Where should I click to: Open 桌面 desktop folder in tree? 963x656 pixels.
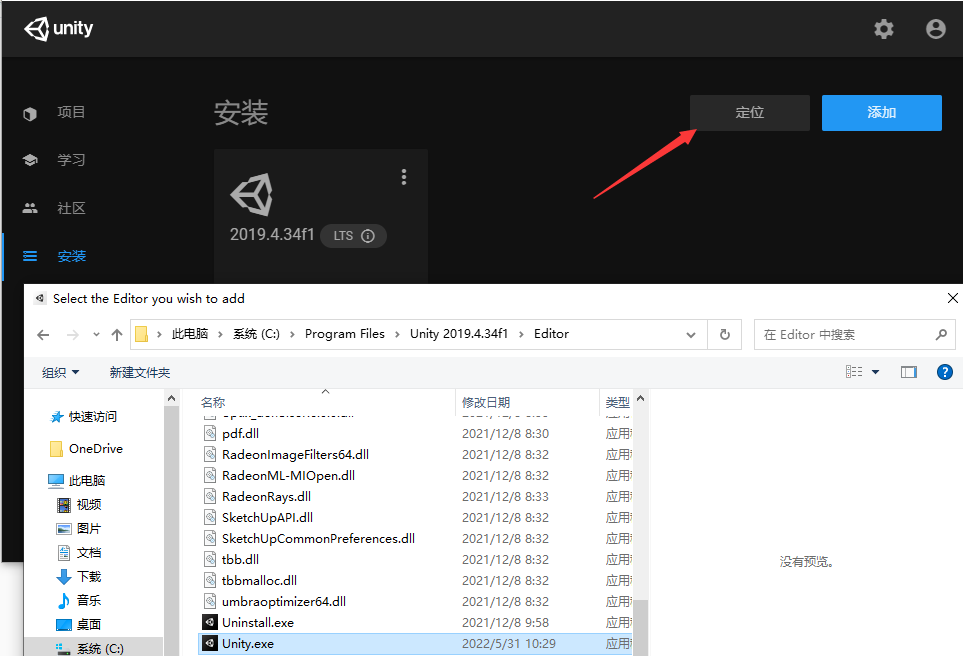pyautogui.click(x=88, y=625)
